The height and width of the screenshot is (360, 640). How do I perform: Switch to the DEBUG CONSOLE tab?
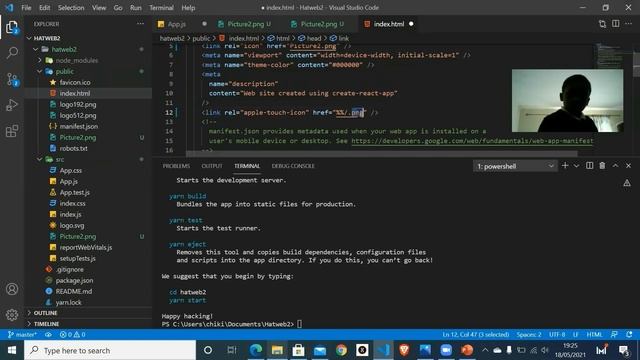tap(293, 166)
